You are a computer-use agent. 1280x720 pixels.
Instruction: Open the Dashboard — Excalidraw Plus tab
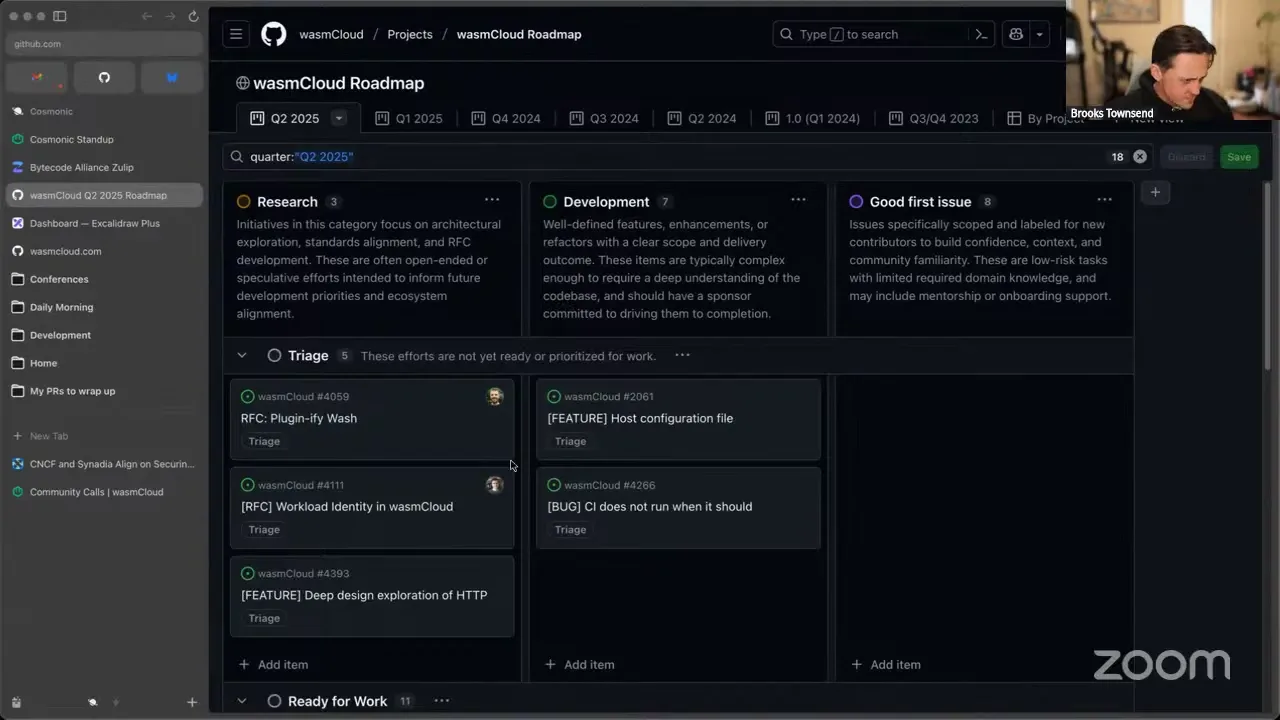104,223
